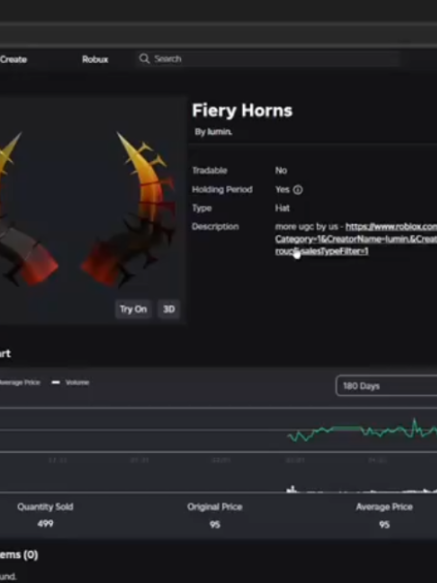The height and width of the screenshot is (583, 437).
Task: Open the roblox.com URL in description
Action: coord(391,227)
